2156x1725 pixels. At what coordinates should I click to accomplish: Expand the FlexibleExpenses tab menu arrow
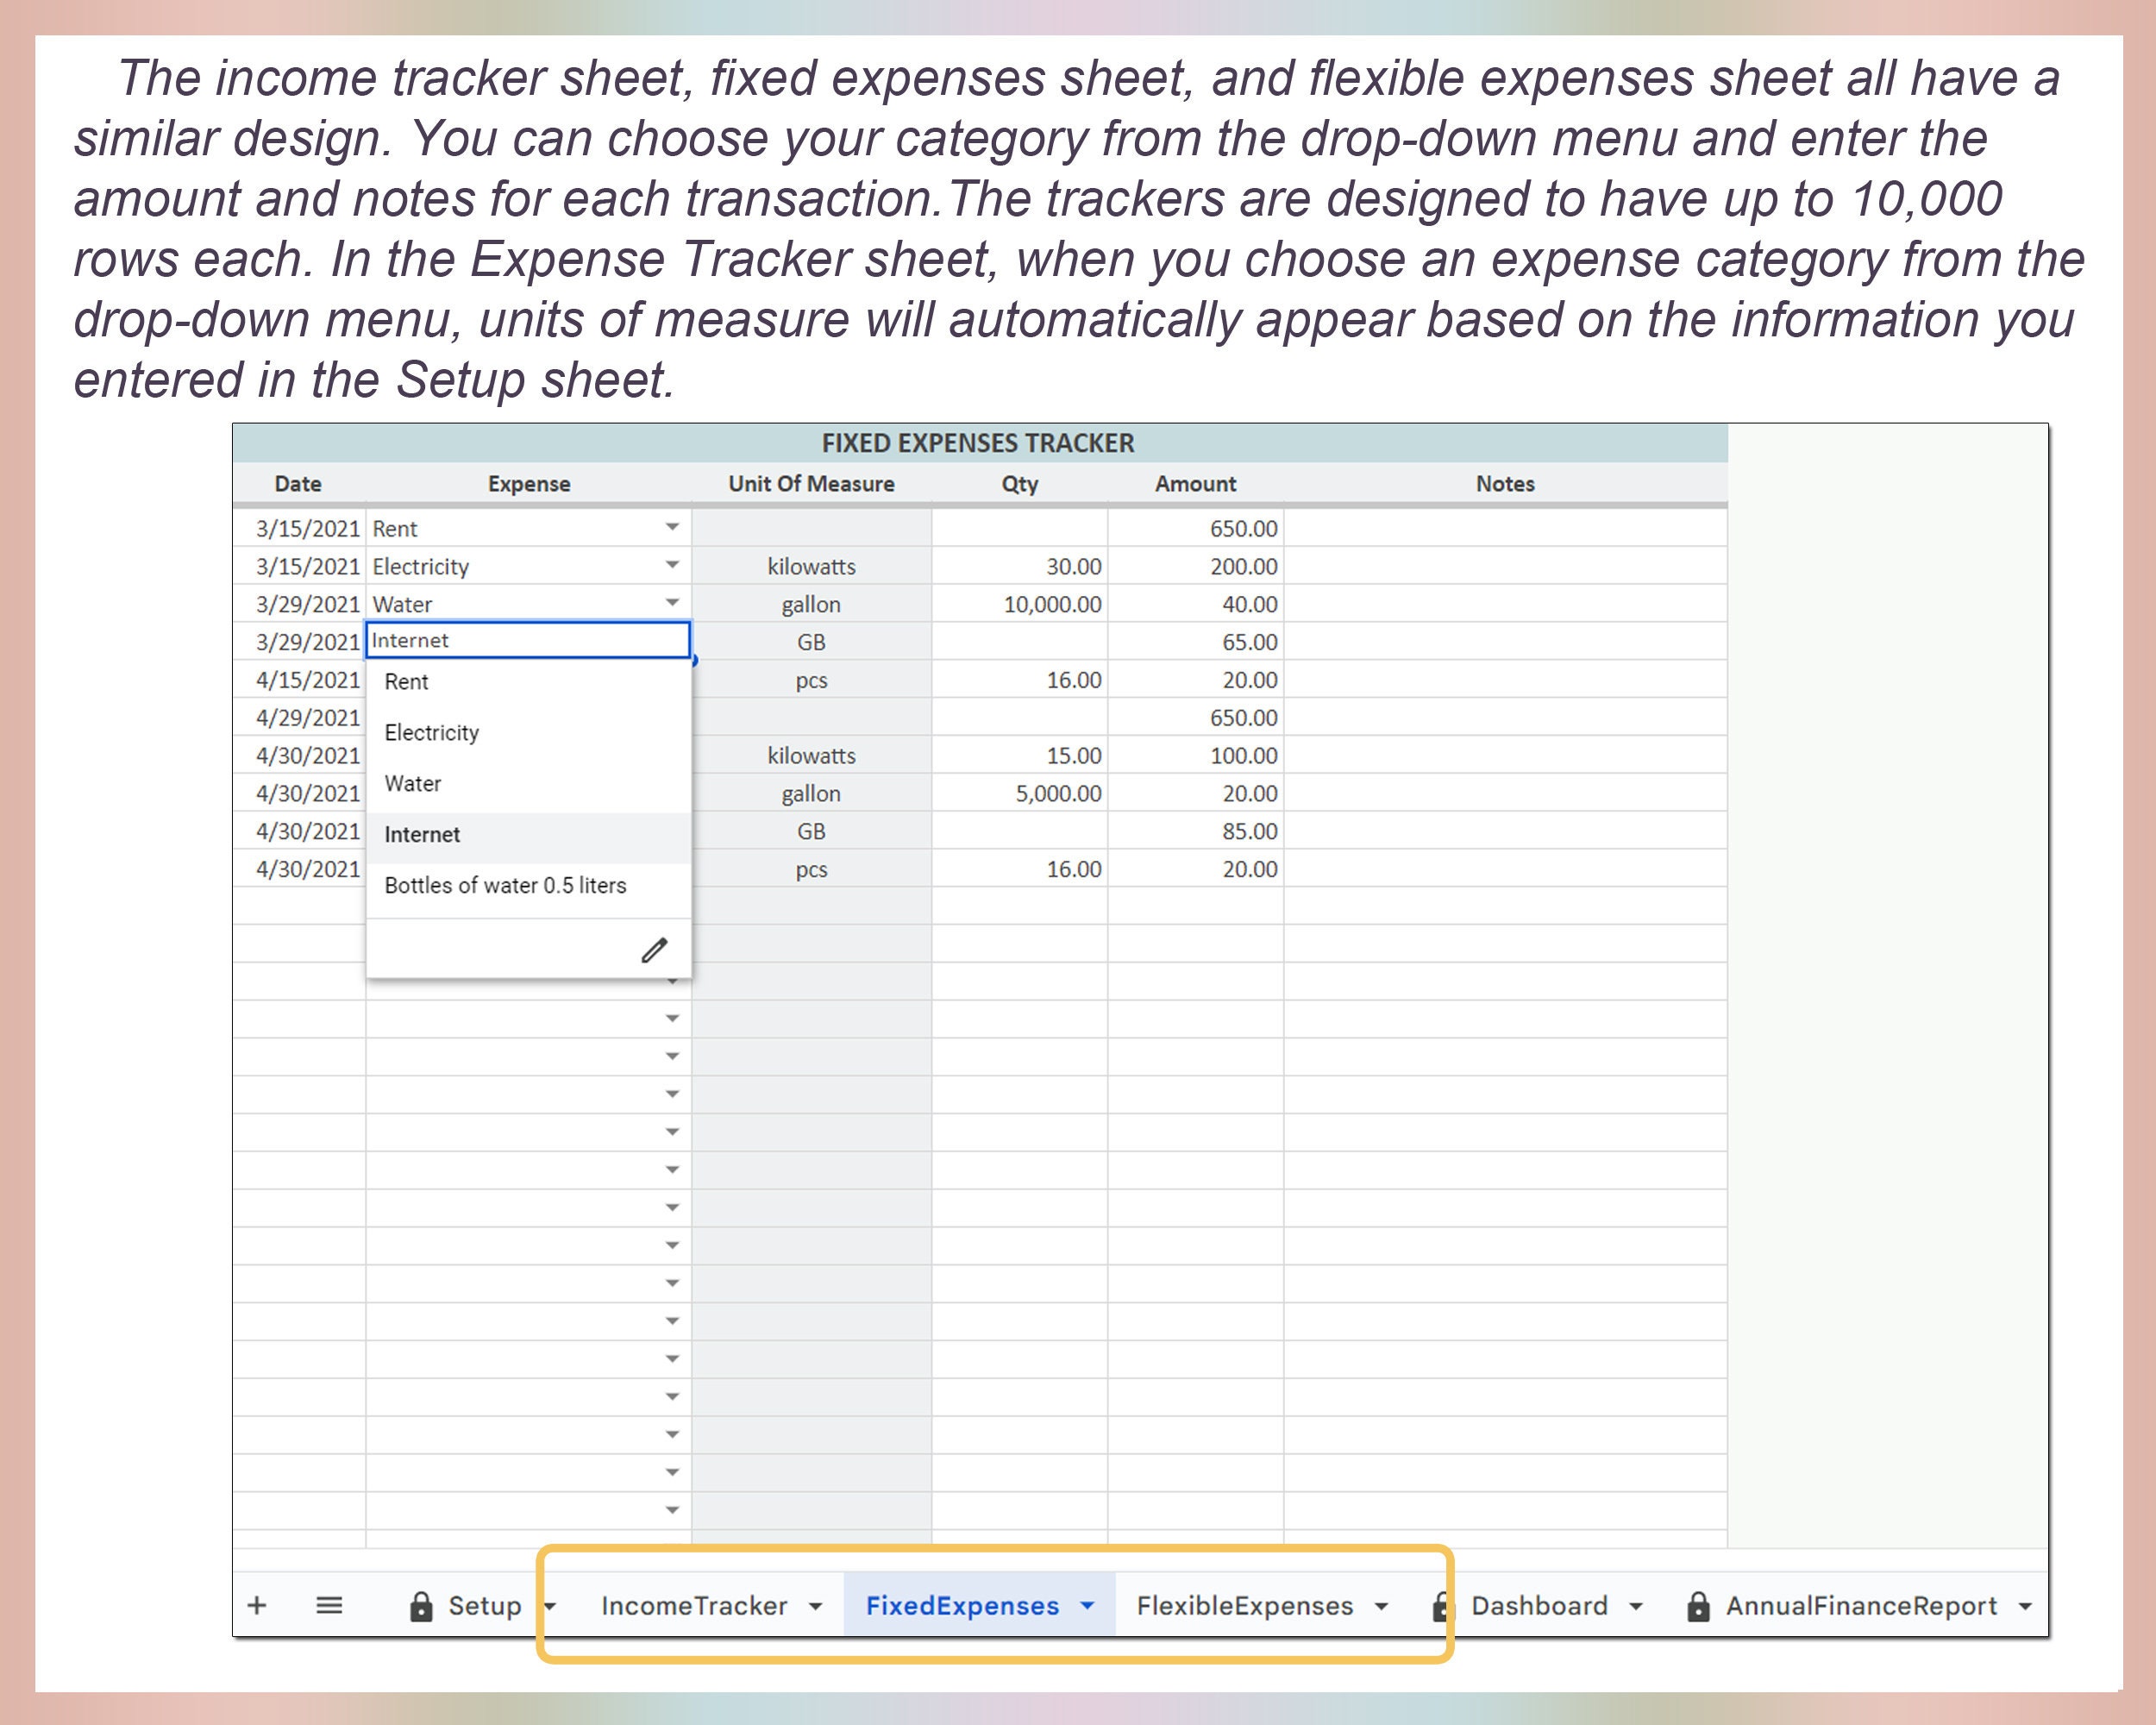point(1382,1605)
